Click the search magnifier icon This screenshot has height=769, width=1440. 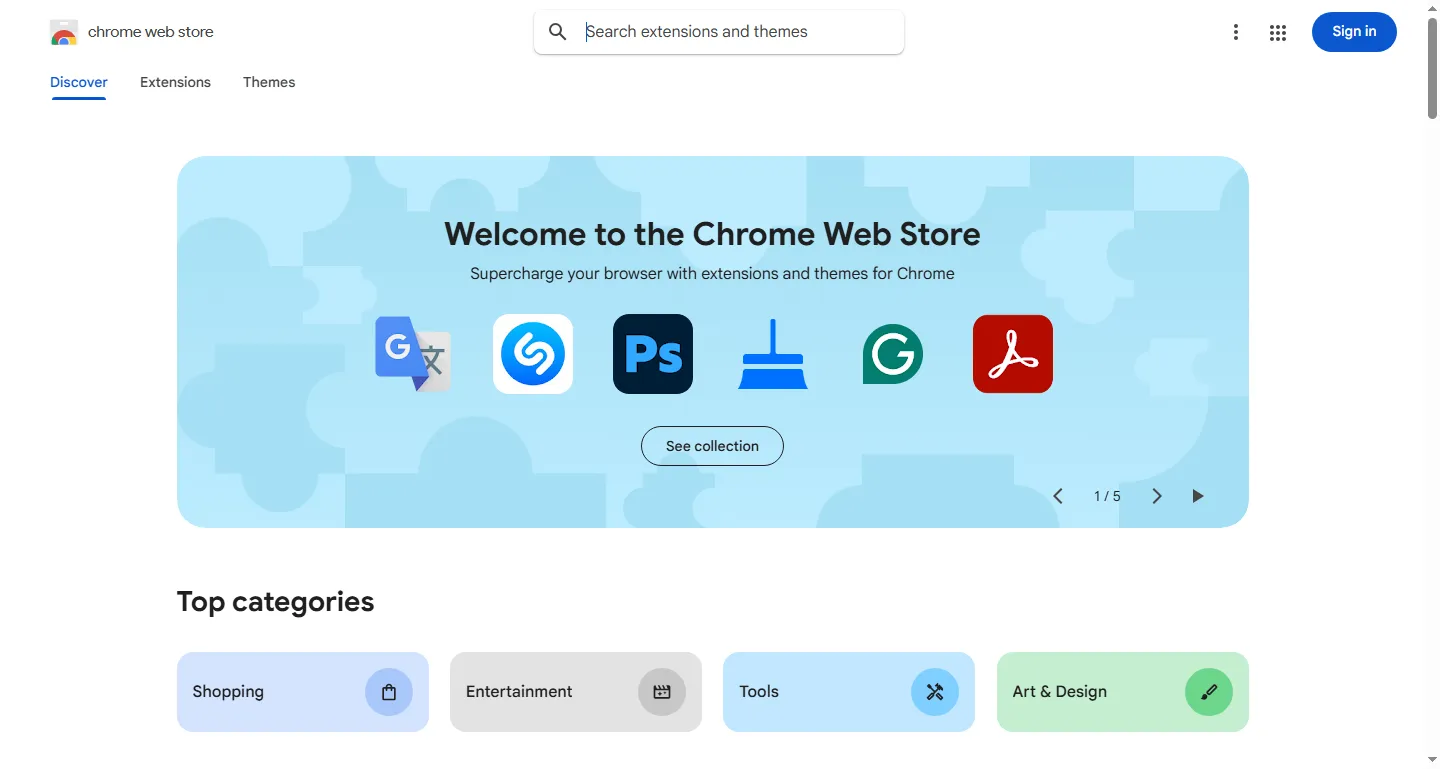[x=558, y=32]
